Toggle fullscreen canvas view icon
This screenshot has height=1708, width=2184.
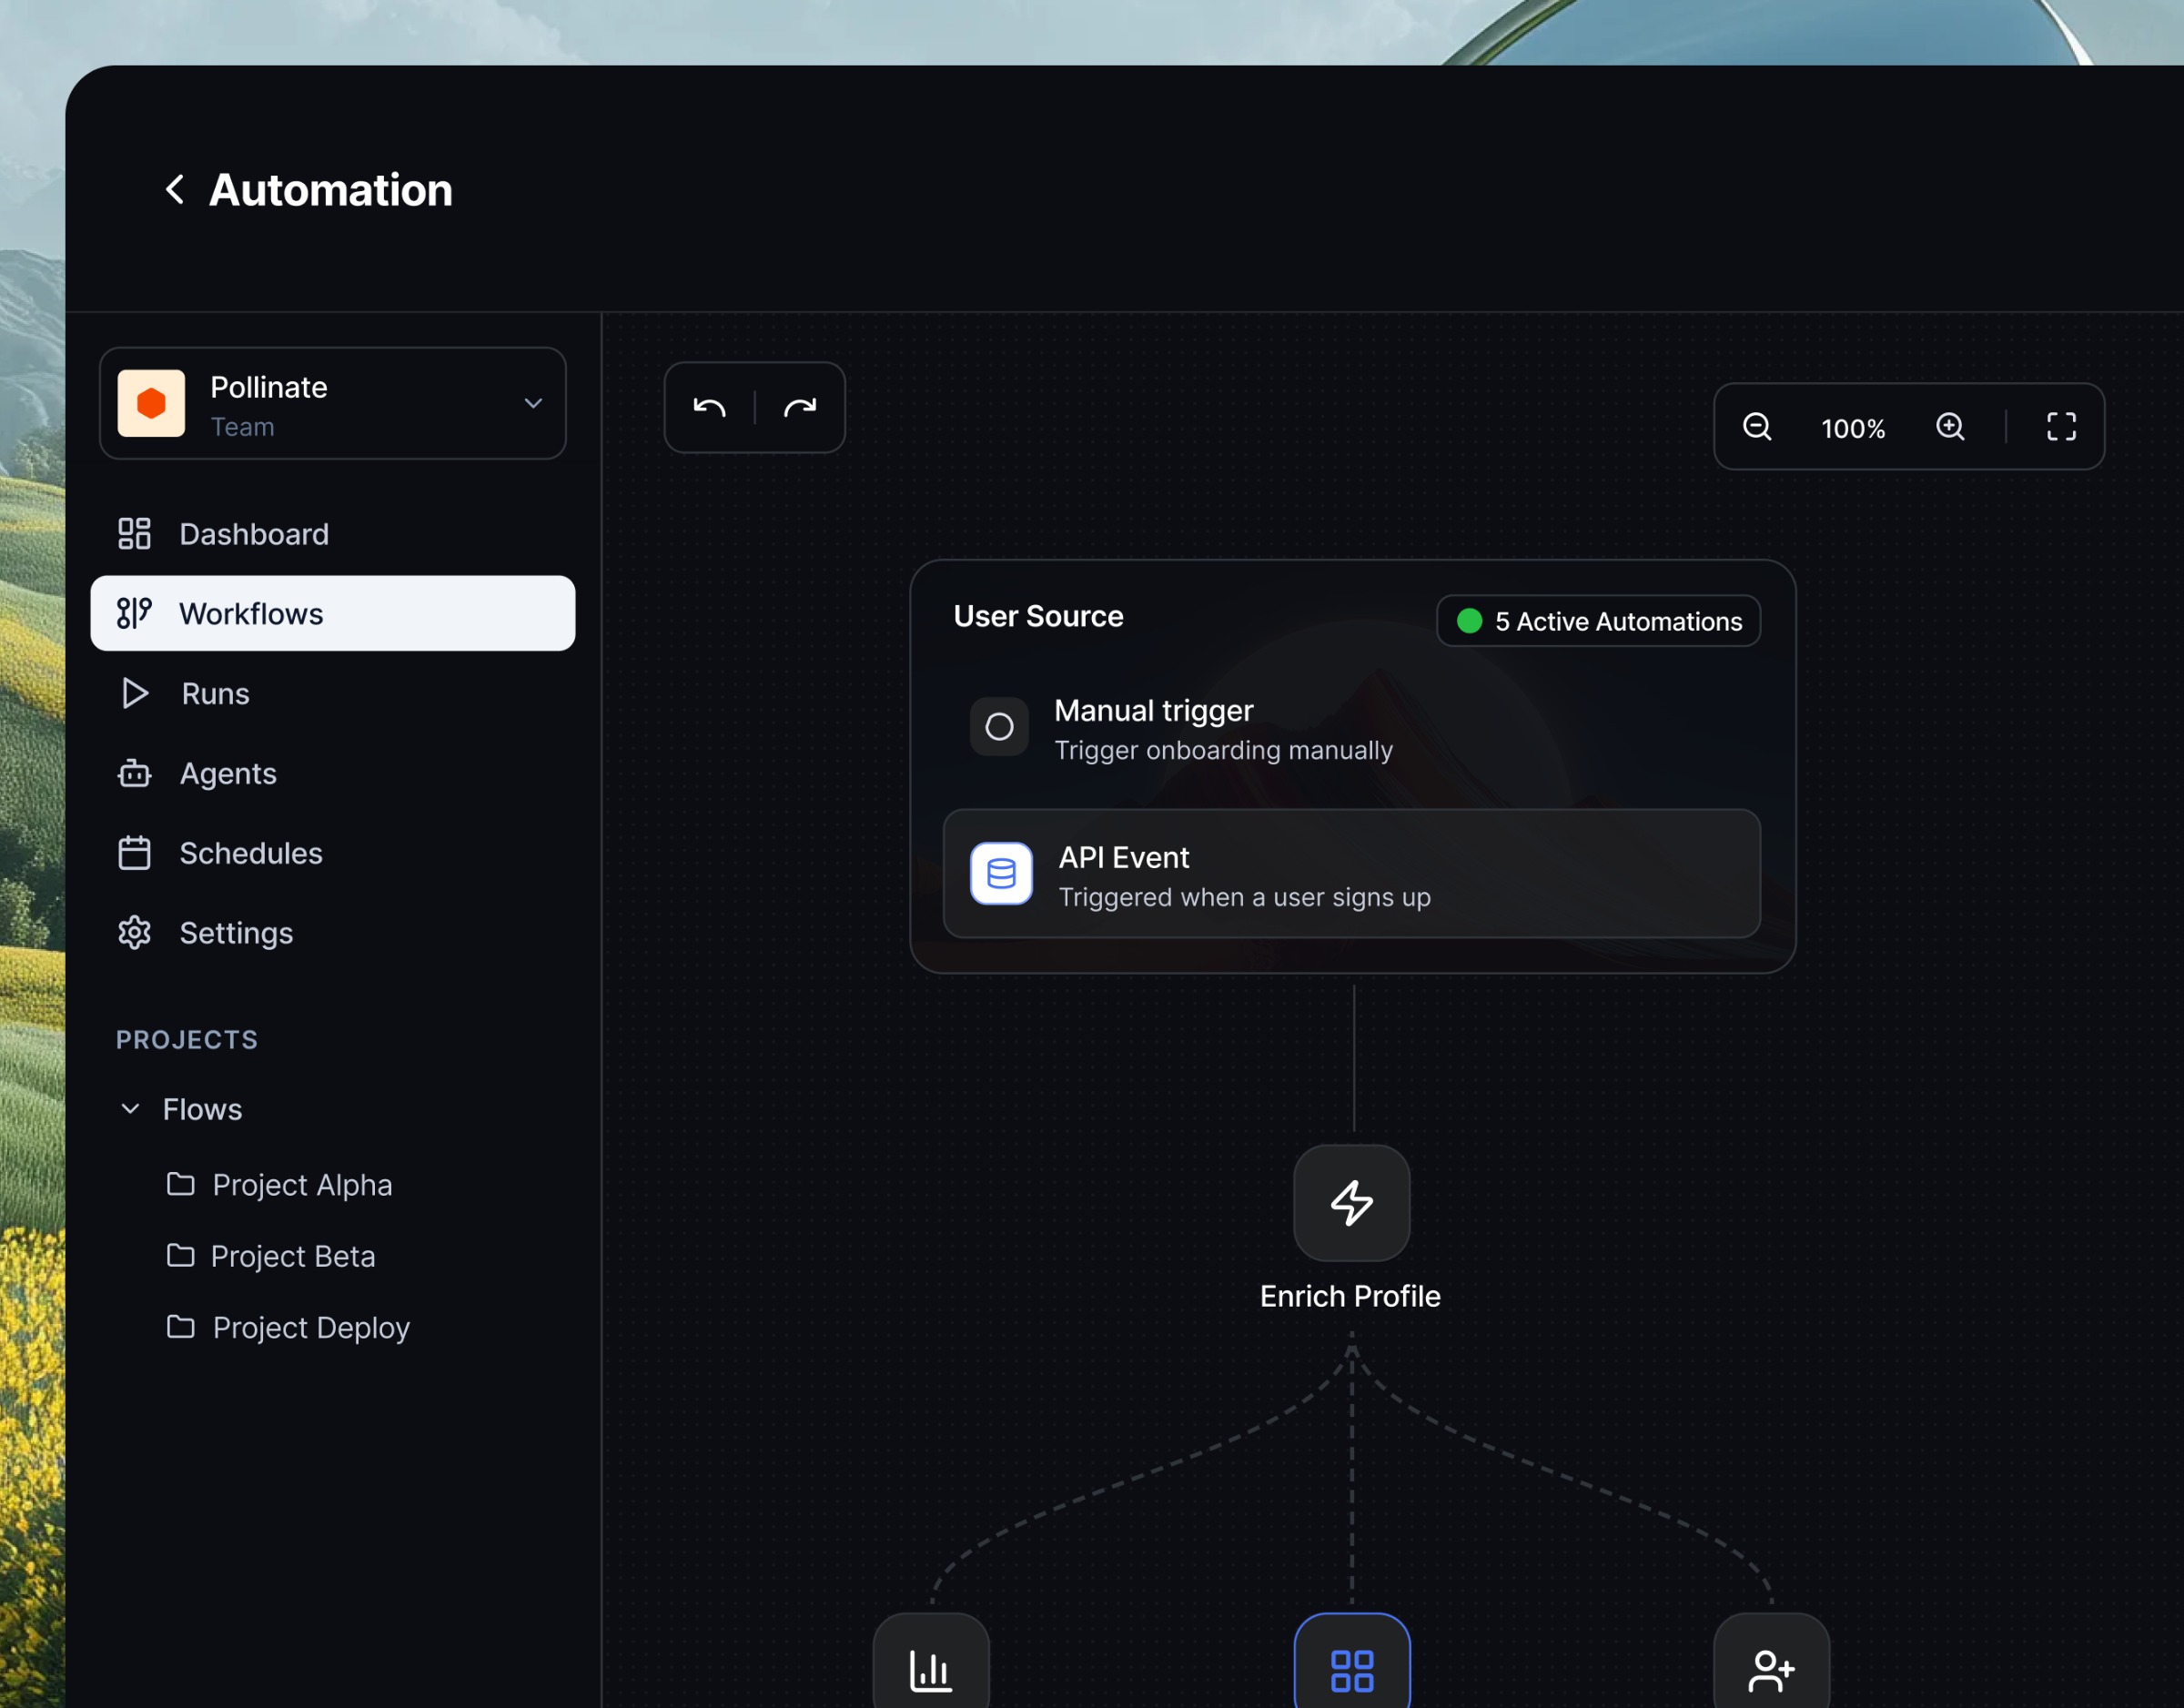[x=2061, y=427]
